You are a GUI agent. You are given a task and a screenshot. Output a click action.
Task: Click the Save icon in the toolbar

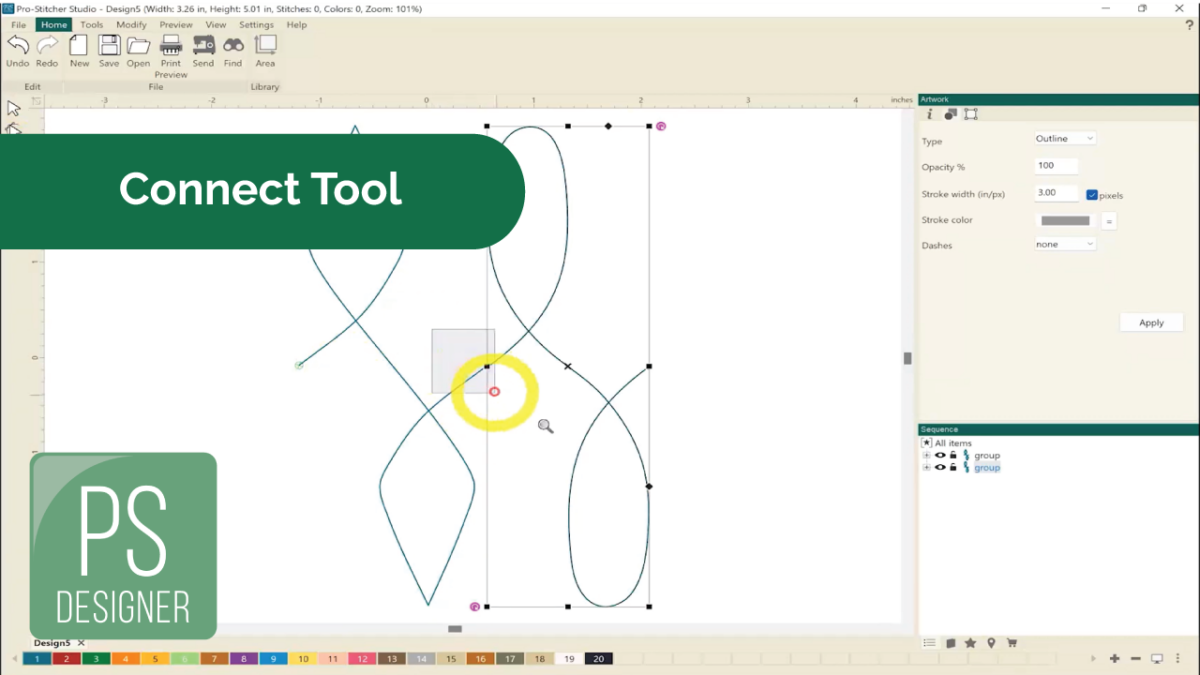109,46
